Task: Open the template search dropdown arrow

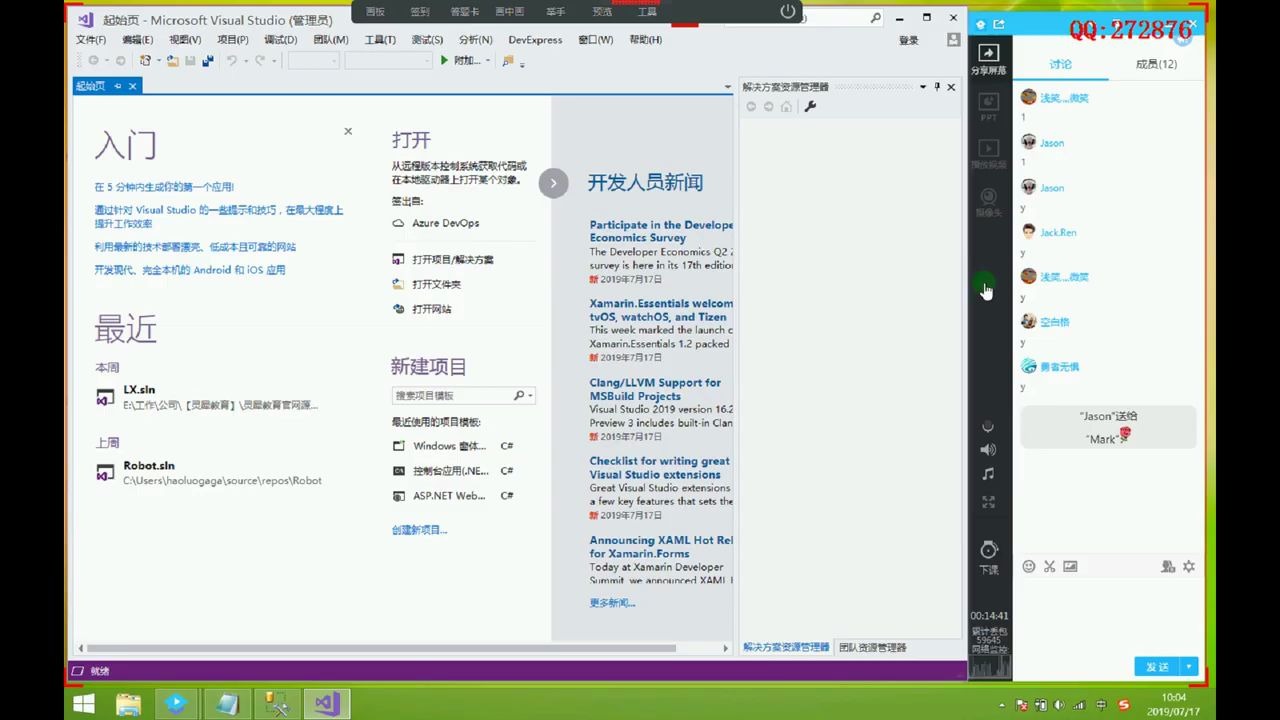Action: pyautogui.click(x=529, y=396)
